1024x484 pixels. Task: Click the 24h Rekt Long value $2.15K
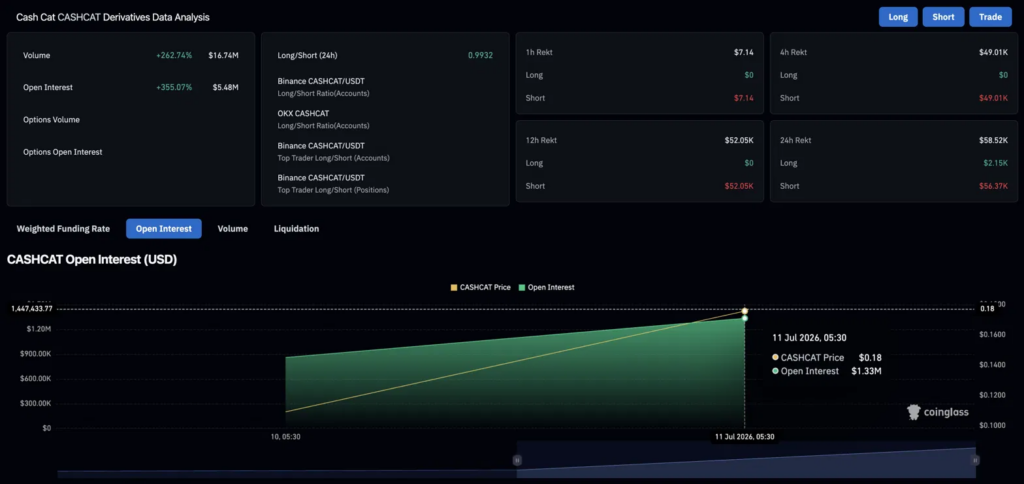(x=995, y=163)
